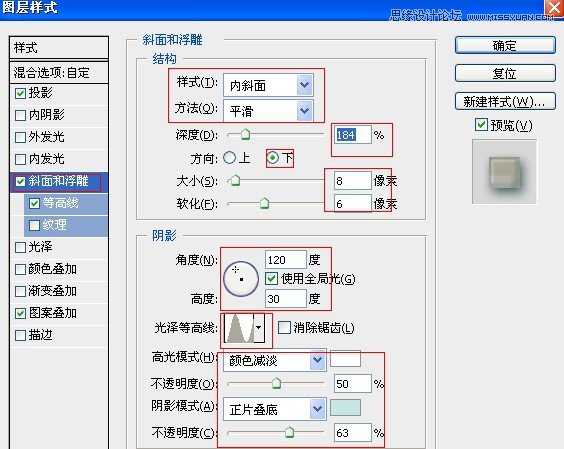Image resolution: width=564 pixels, height=449 pixels.
Task: Select direction 下 radio button
Action: click(273, 158)
